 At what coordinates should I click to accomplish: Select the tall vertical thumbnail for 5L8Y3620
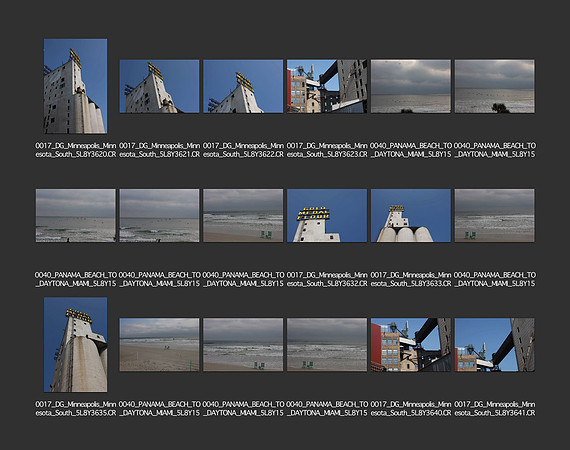75,86
